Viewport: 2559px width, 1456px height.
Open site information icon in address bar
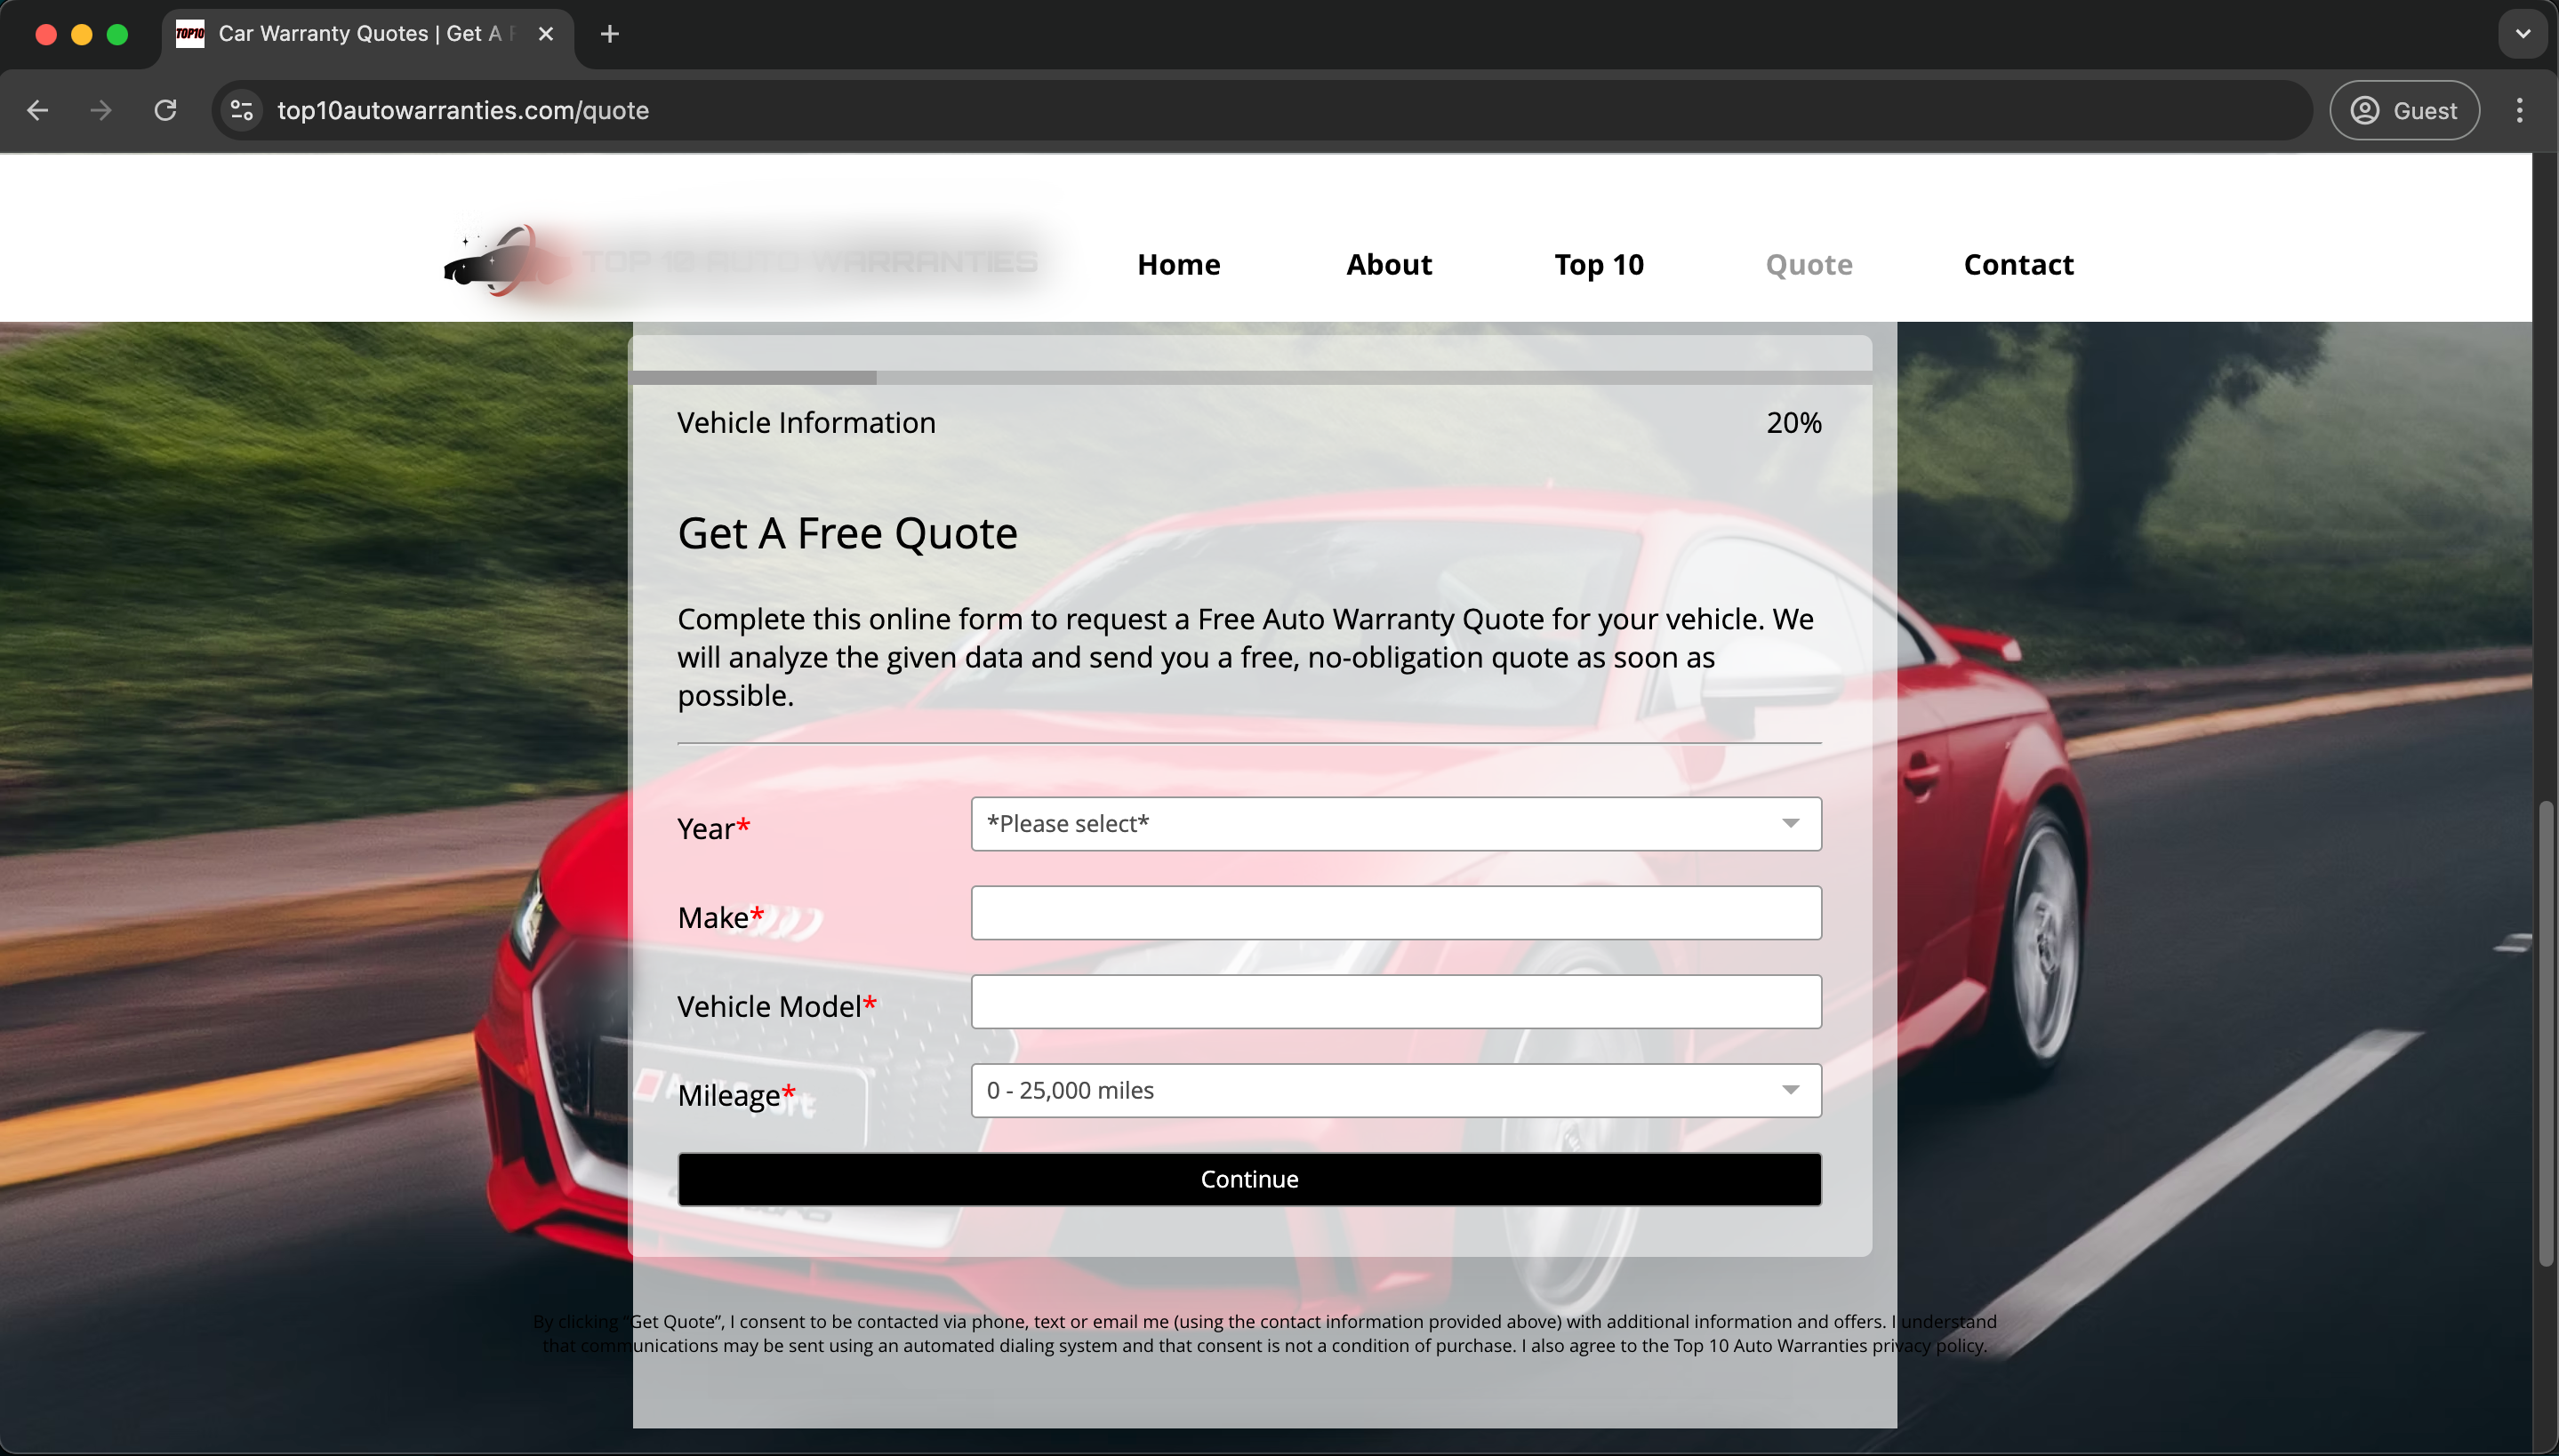pos(242,110)
